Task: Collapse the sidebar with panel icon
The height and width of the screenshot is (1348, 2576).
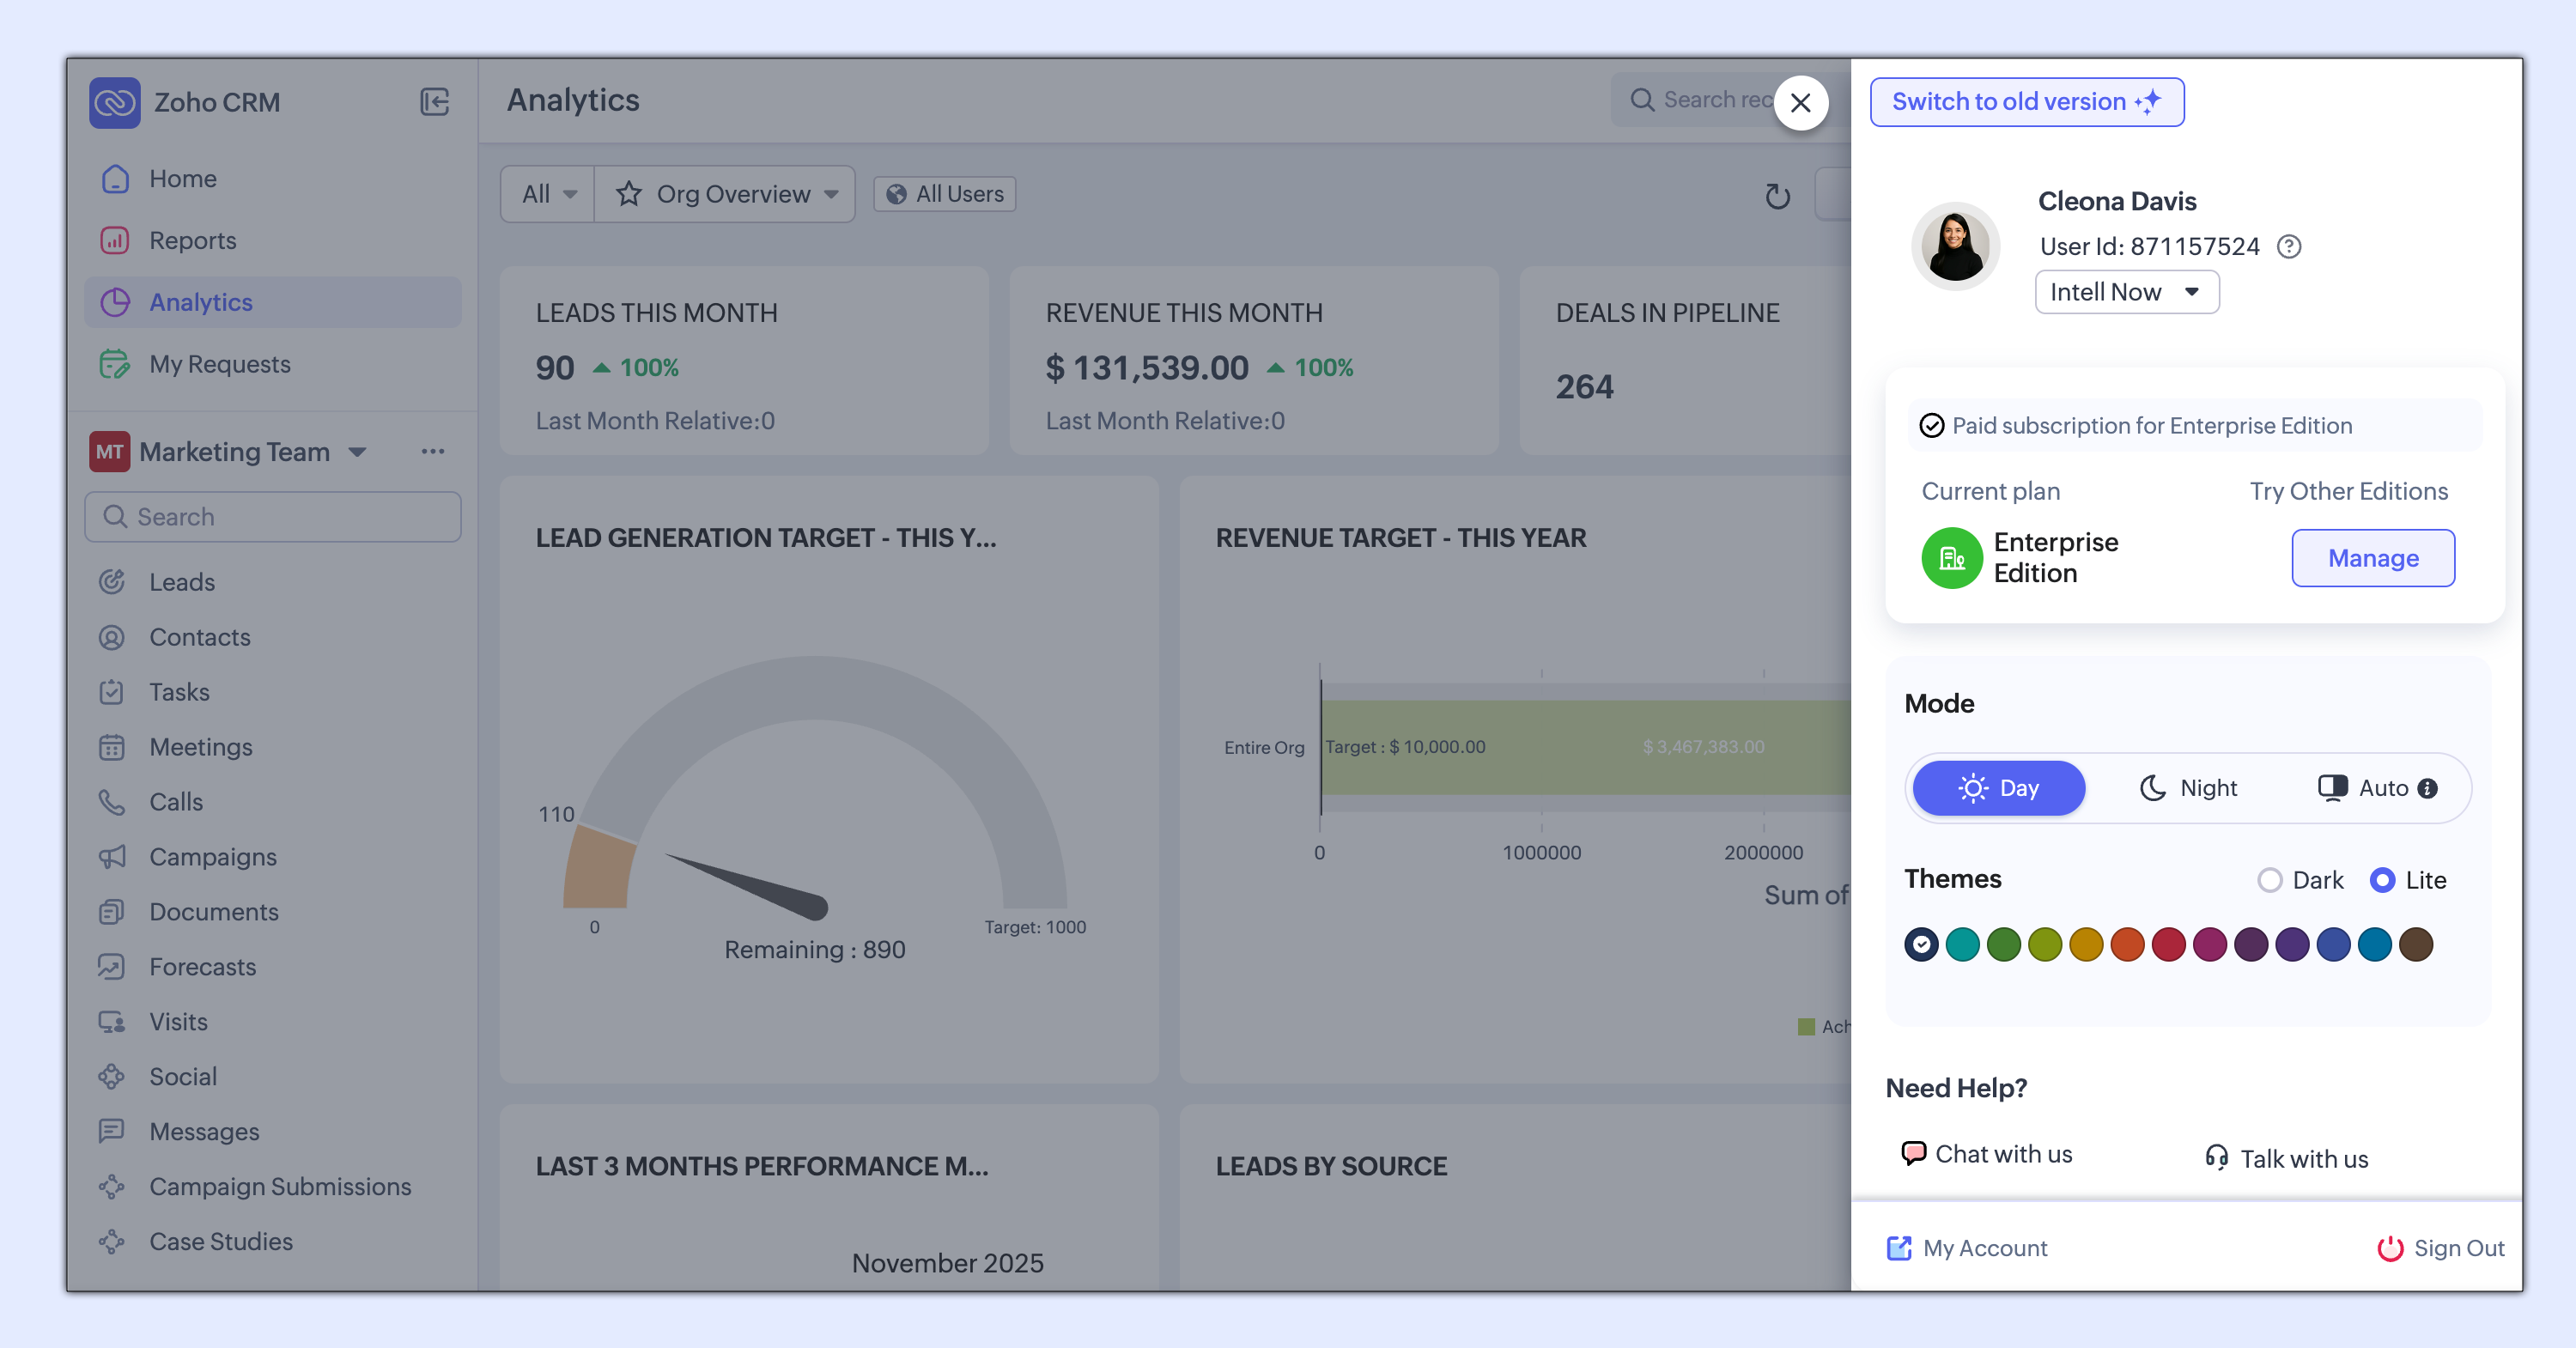Action: pos(434,102)
